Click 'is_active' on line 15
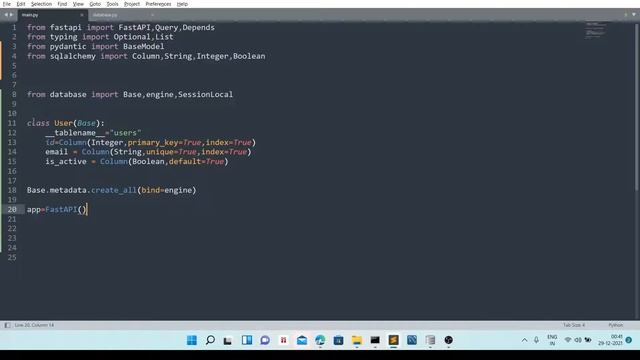Viewport: 640px width, 360px height. point(66,162)
